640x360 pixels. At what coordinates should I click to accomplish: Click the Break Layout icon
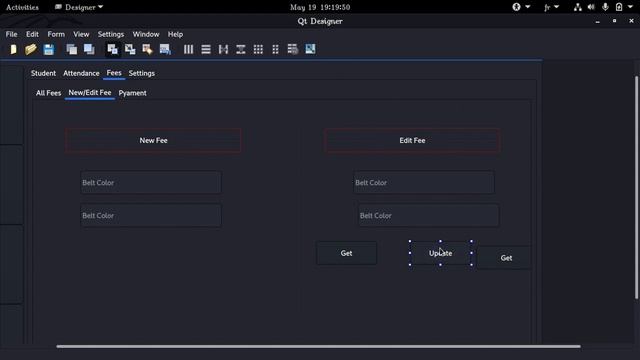pyautogui.click(x=293, y=49)
